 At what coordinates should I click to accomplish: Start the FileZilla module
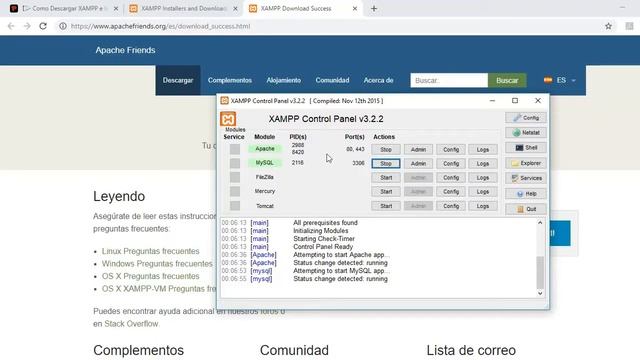pyautogui.click(x=386, y=178)
